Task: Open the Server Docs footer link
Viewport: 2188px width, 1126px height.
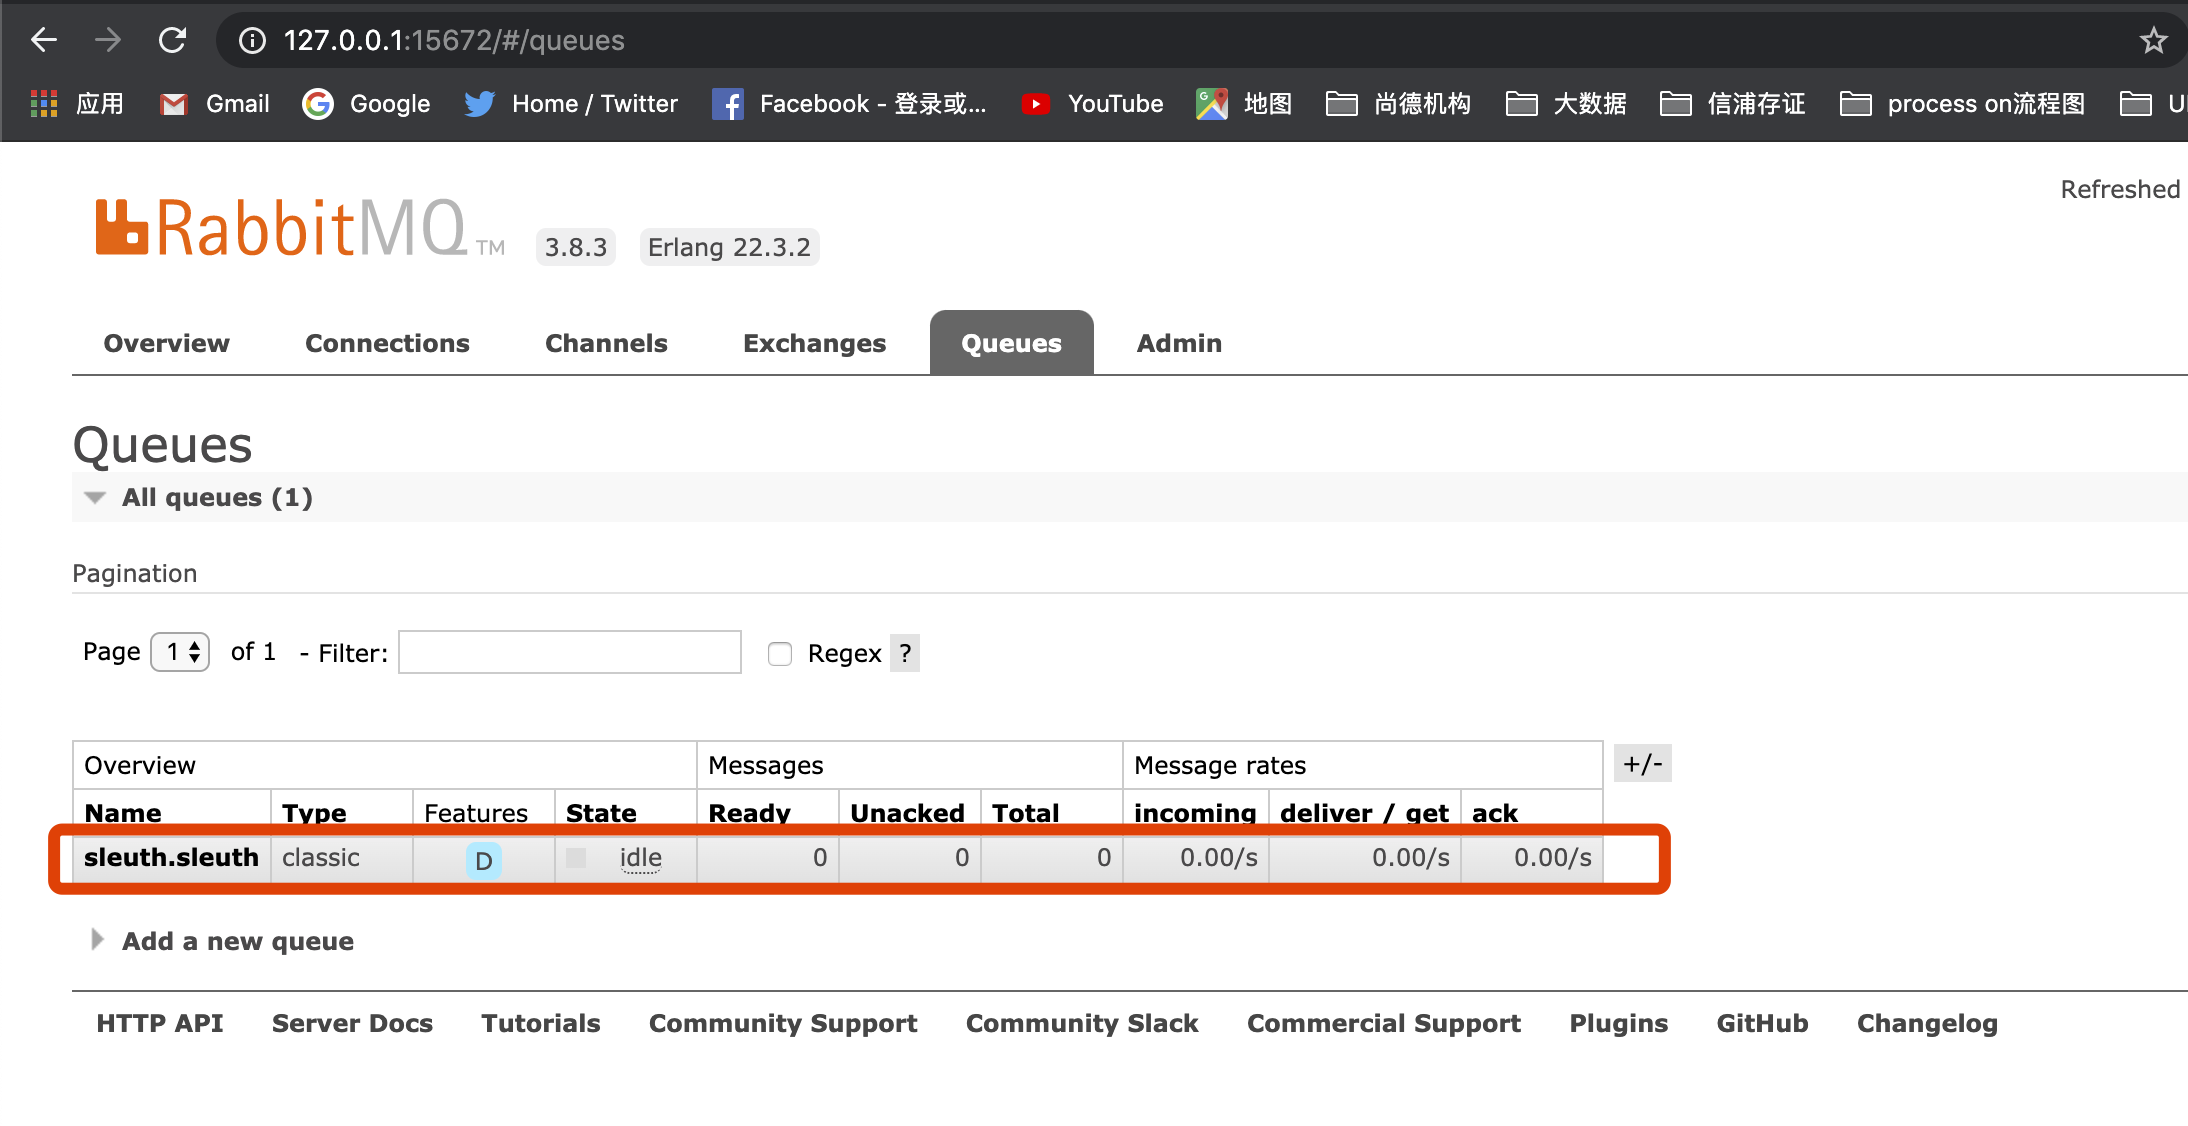Action: (352, 1023)
